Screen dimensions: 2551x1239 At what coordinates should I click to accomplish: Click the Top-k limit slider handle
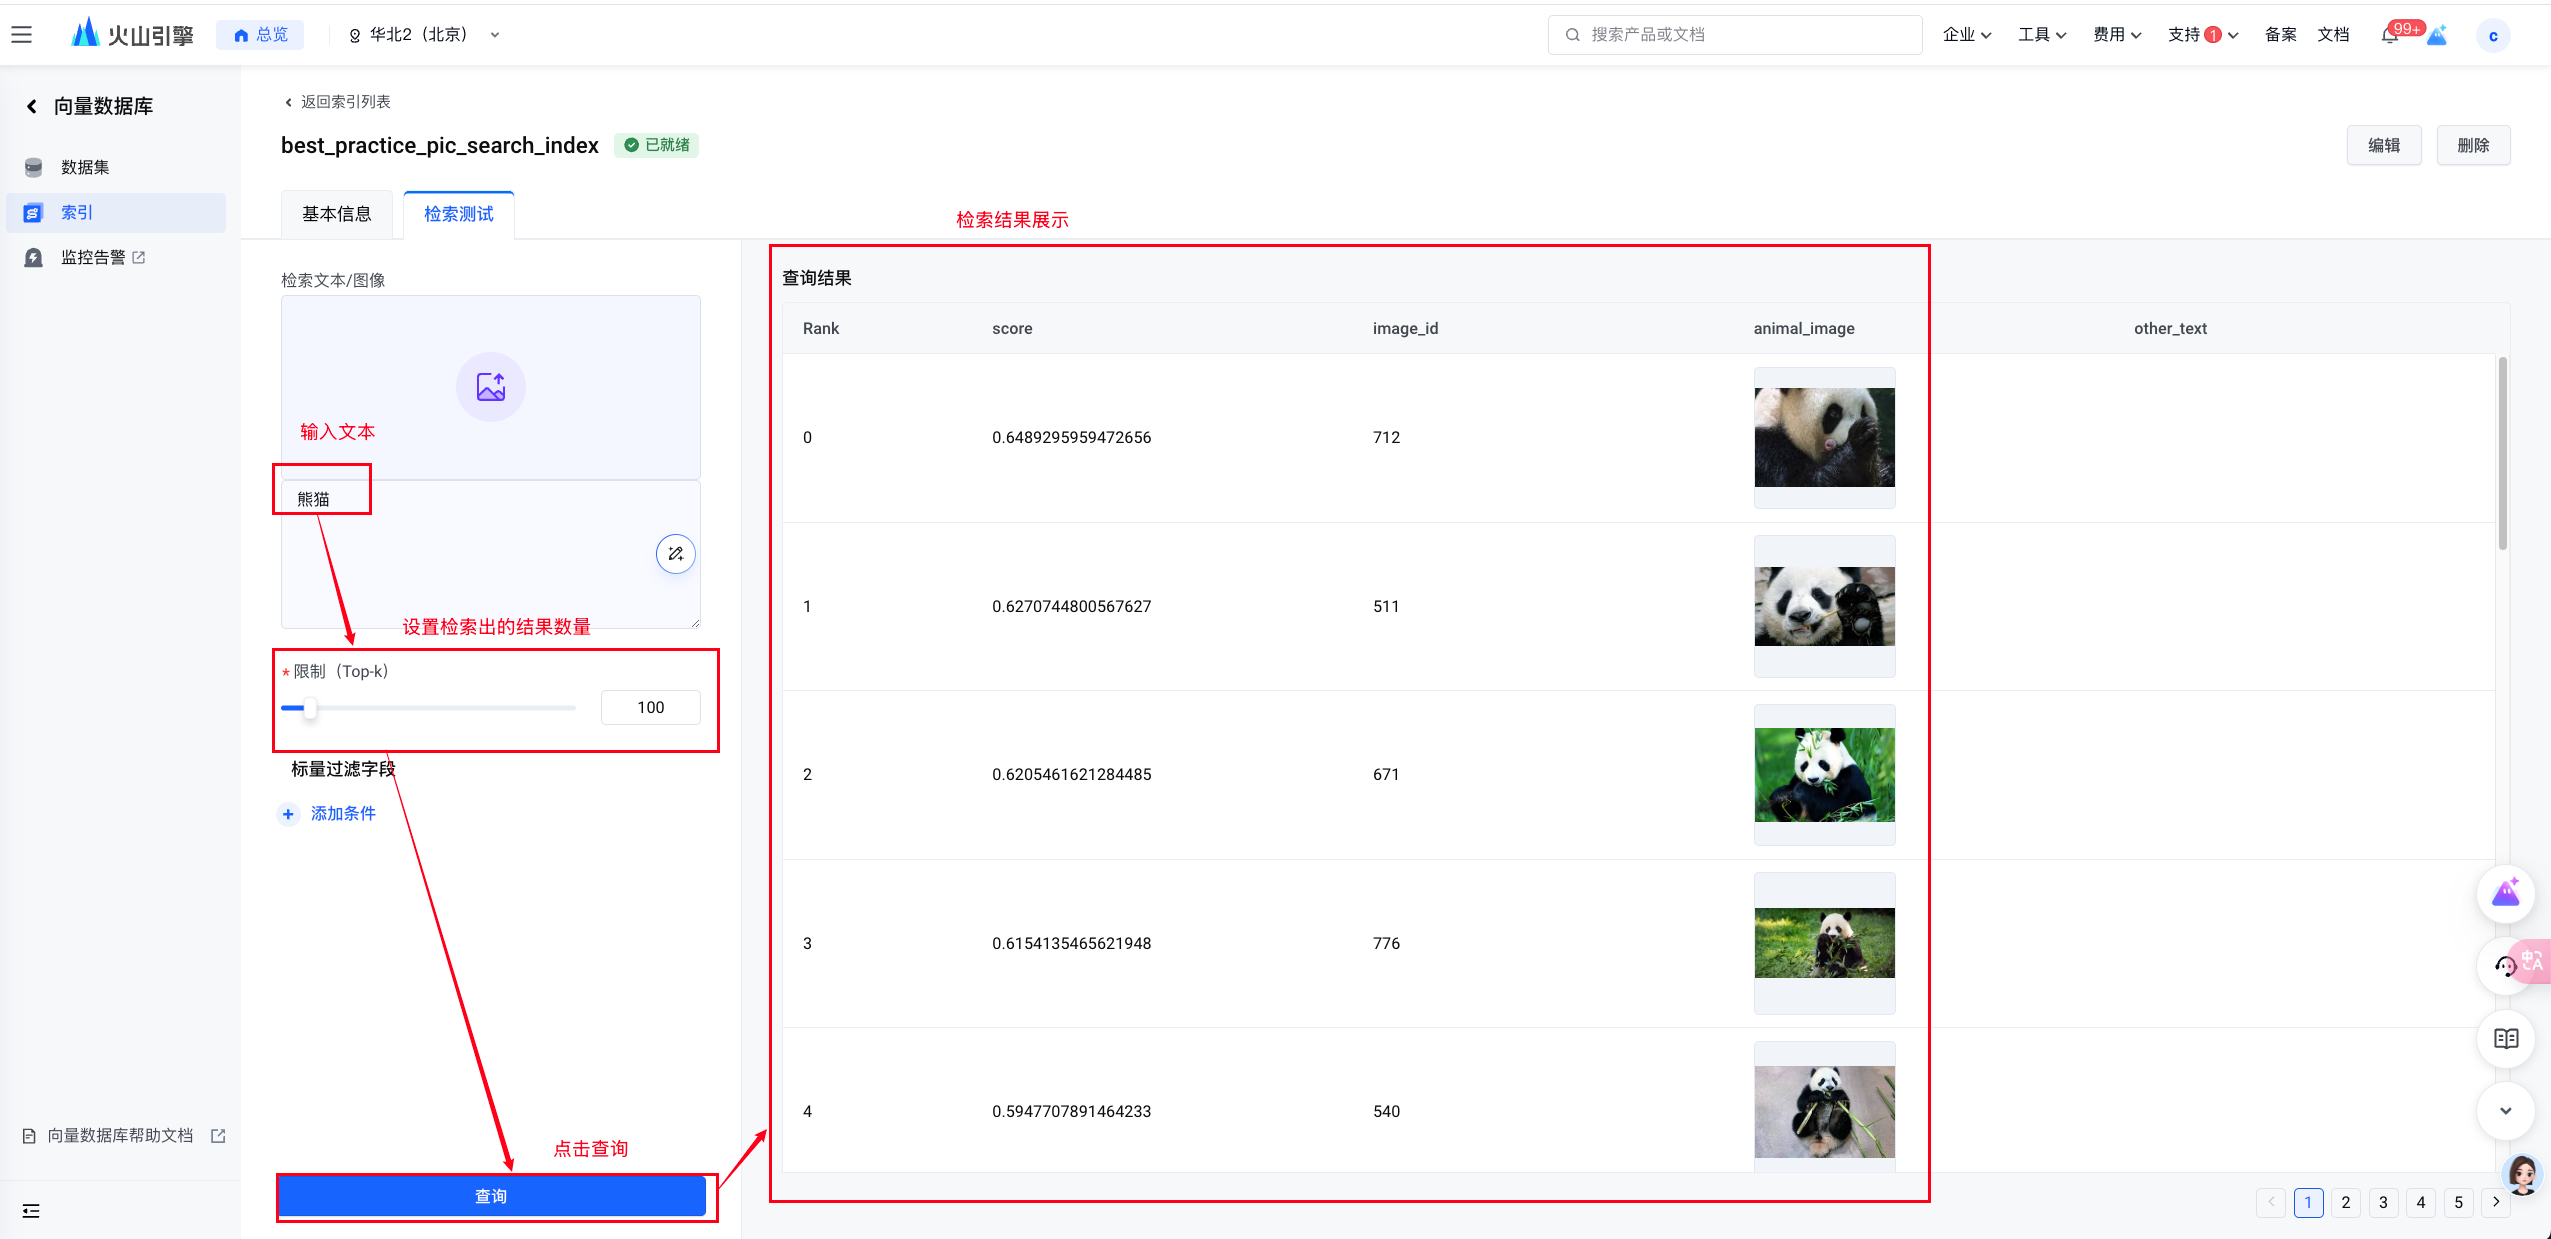(310, 708)
